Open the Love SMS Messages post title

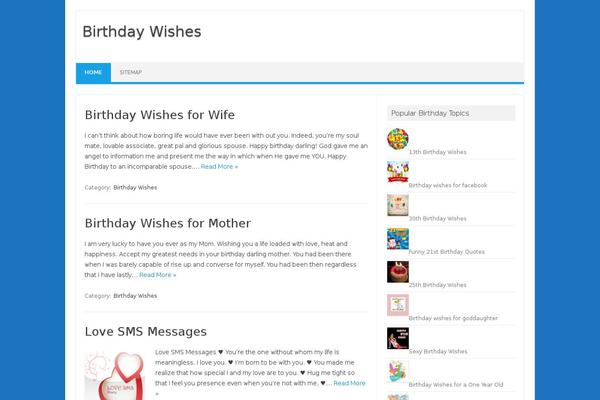click(145, 331)
